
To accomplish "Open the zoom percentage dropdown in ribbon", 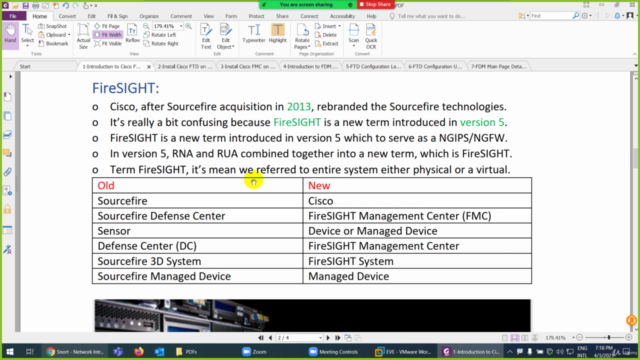I will pyautogui.click(x=181, y=26).
